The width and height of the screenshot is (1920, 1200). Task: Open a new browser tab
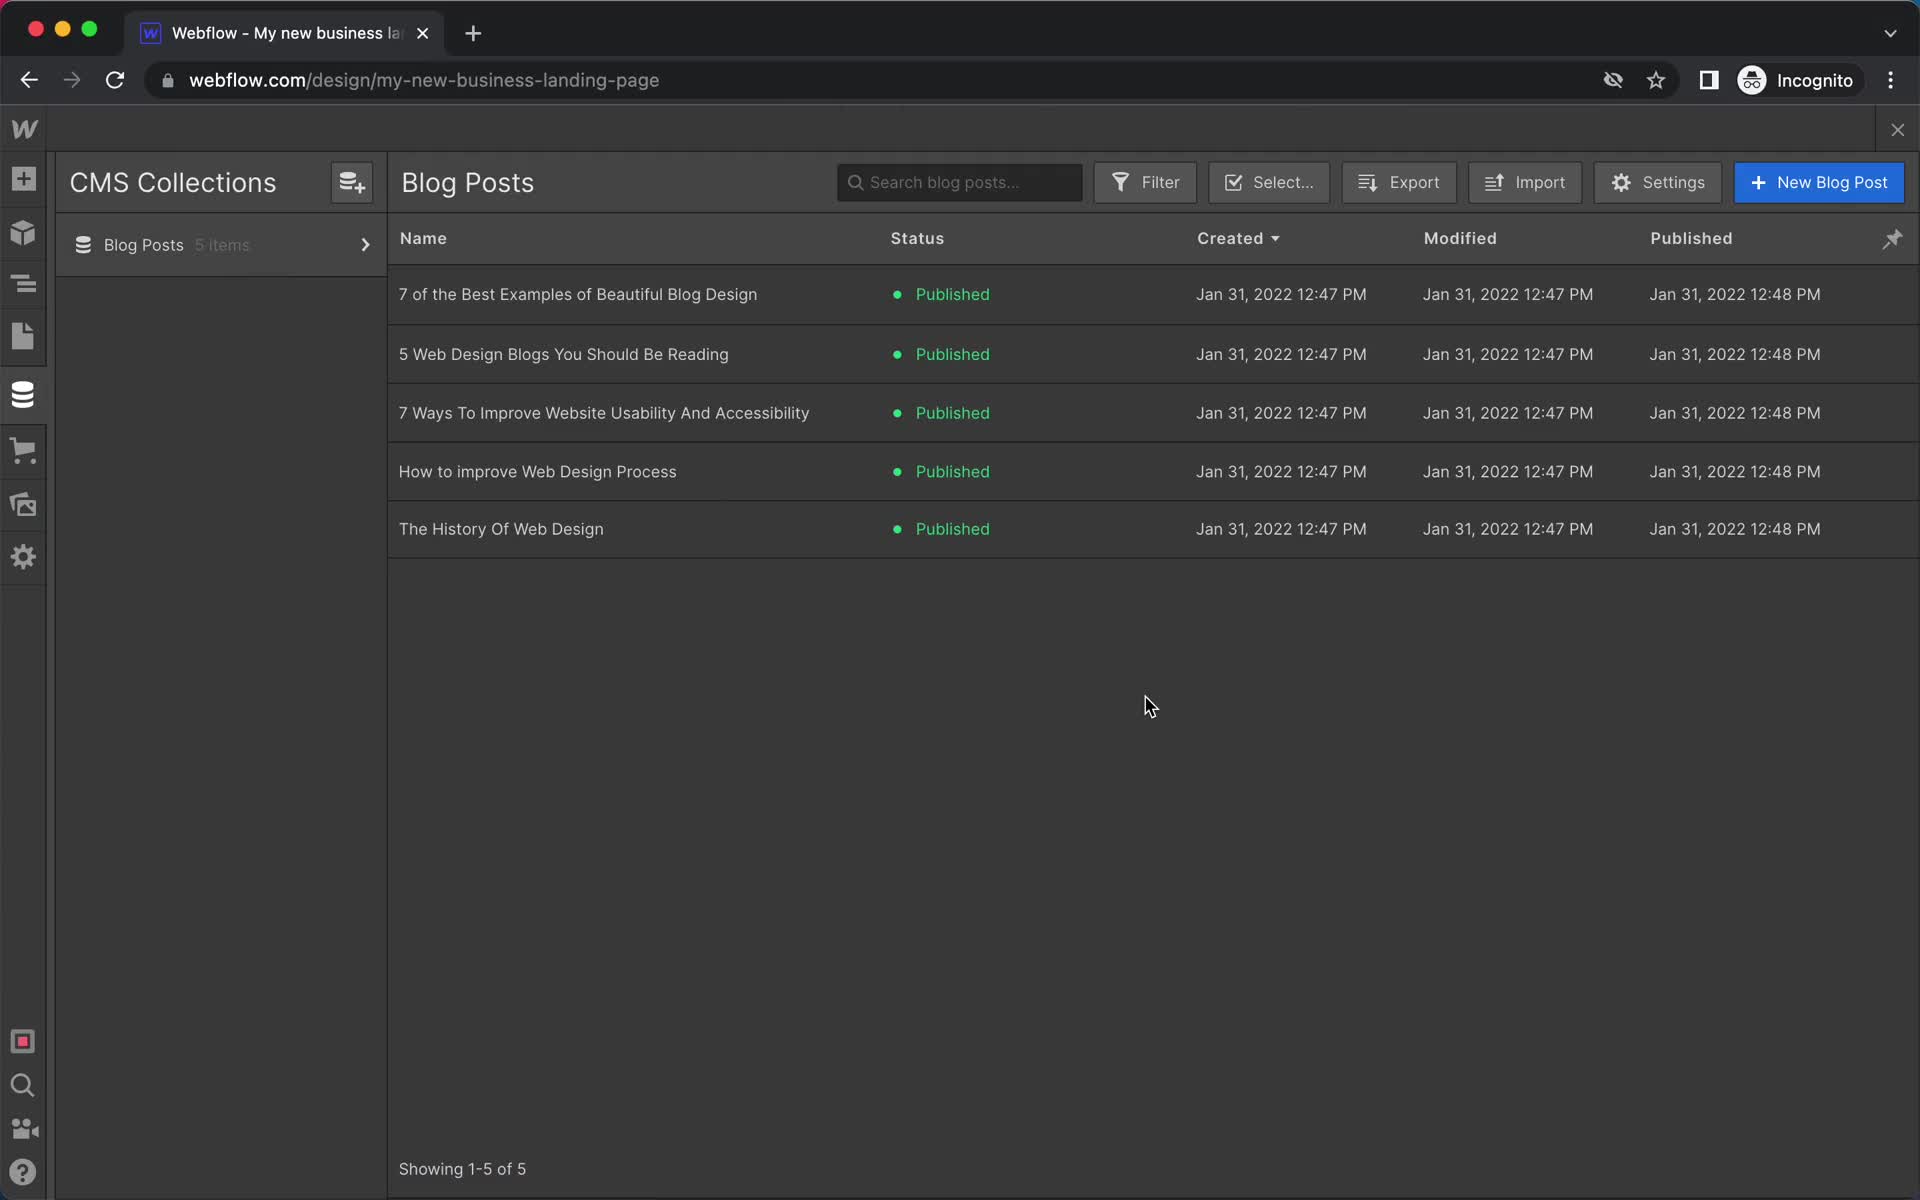click(x=473, y=33)
